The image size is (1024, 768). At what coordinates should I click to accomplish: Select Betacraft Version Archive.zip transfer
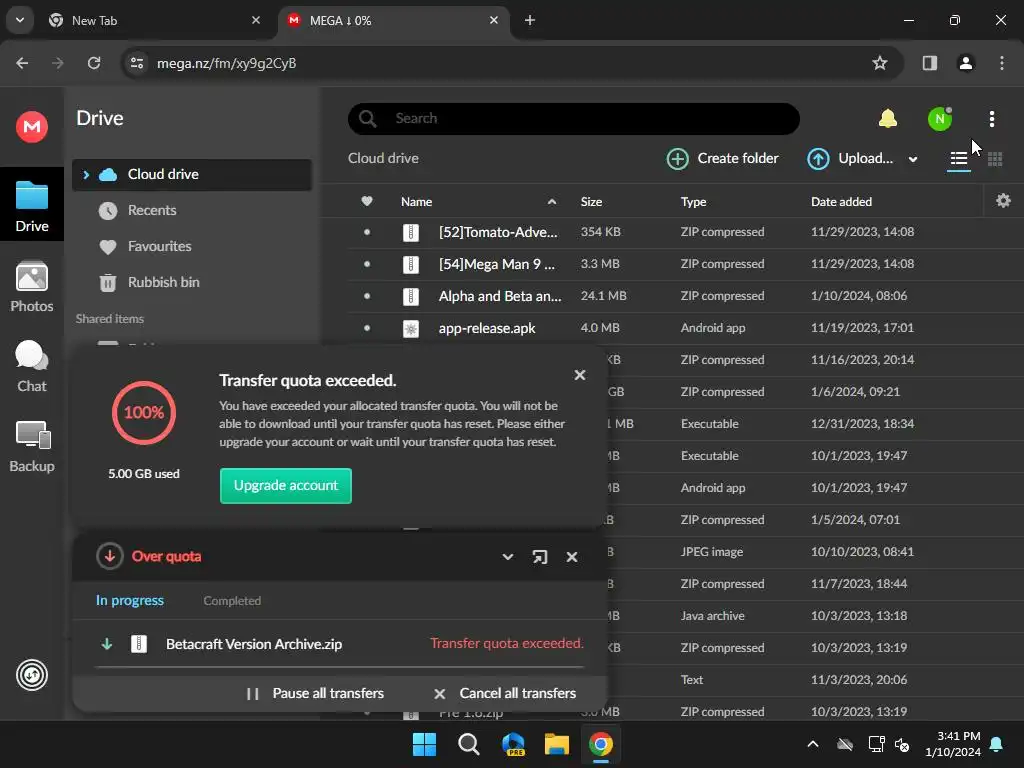pyautogui.click(x=339, y=644)
